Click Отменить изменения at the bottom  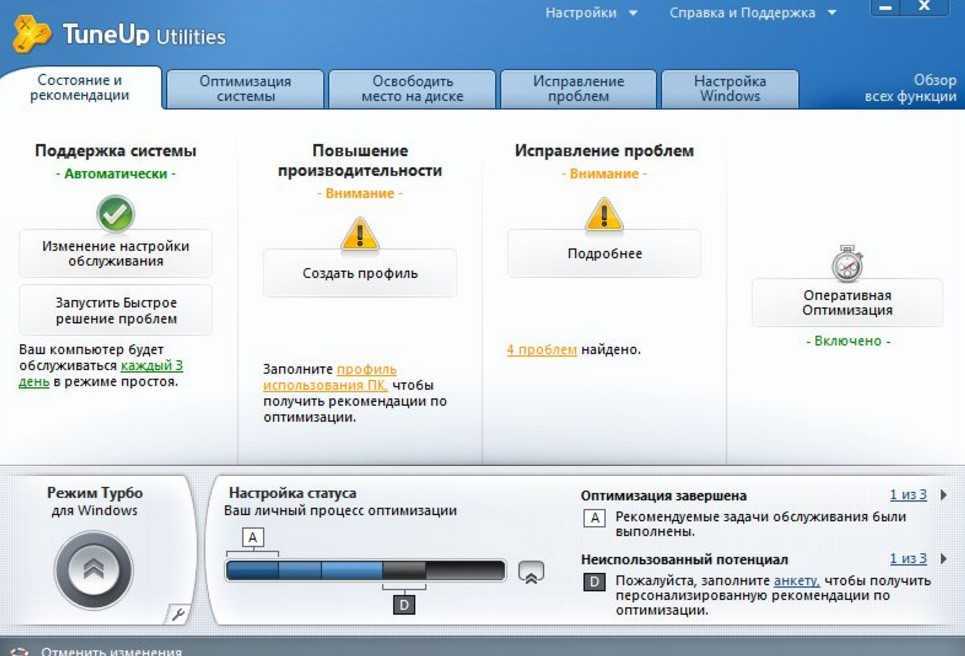click(x=111, y=651)
